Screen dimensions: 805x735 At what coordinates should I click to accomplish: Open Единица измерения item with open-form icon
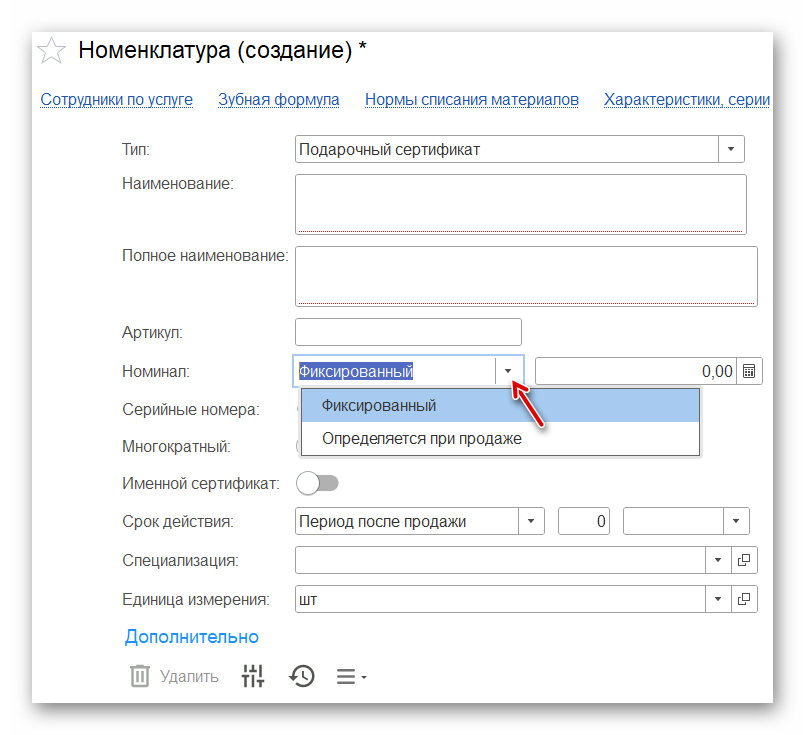coord(744,599)
